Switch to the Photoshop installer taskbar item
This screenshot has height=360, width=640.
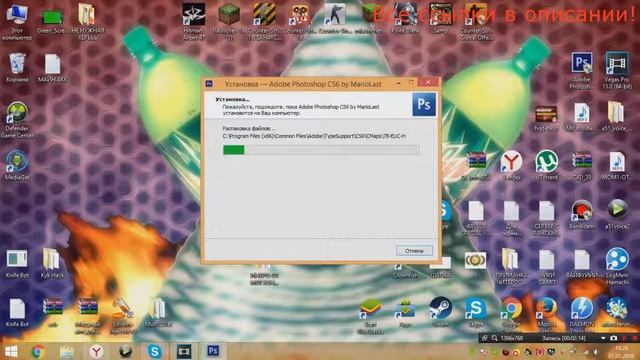pyautogui.click(x=213, y=351)
